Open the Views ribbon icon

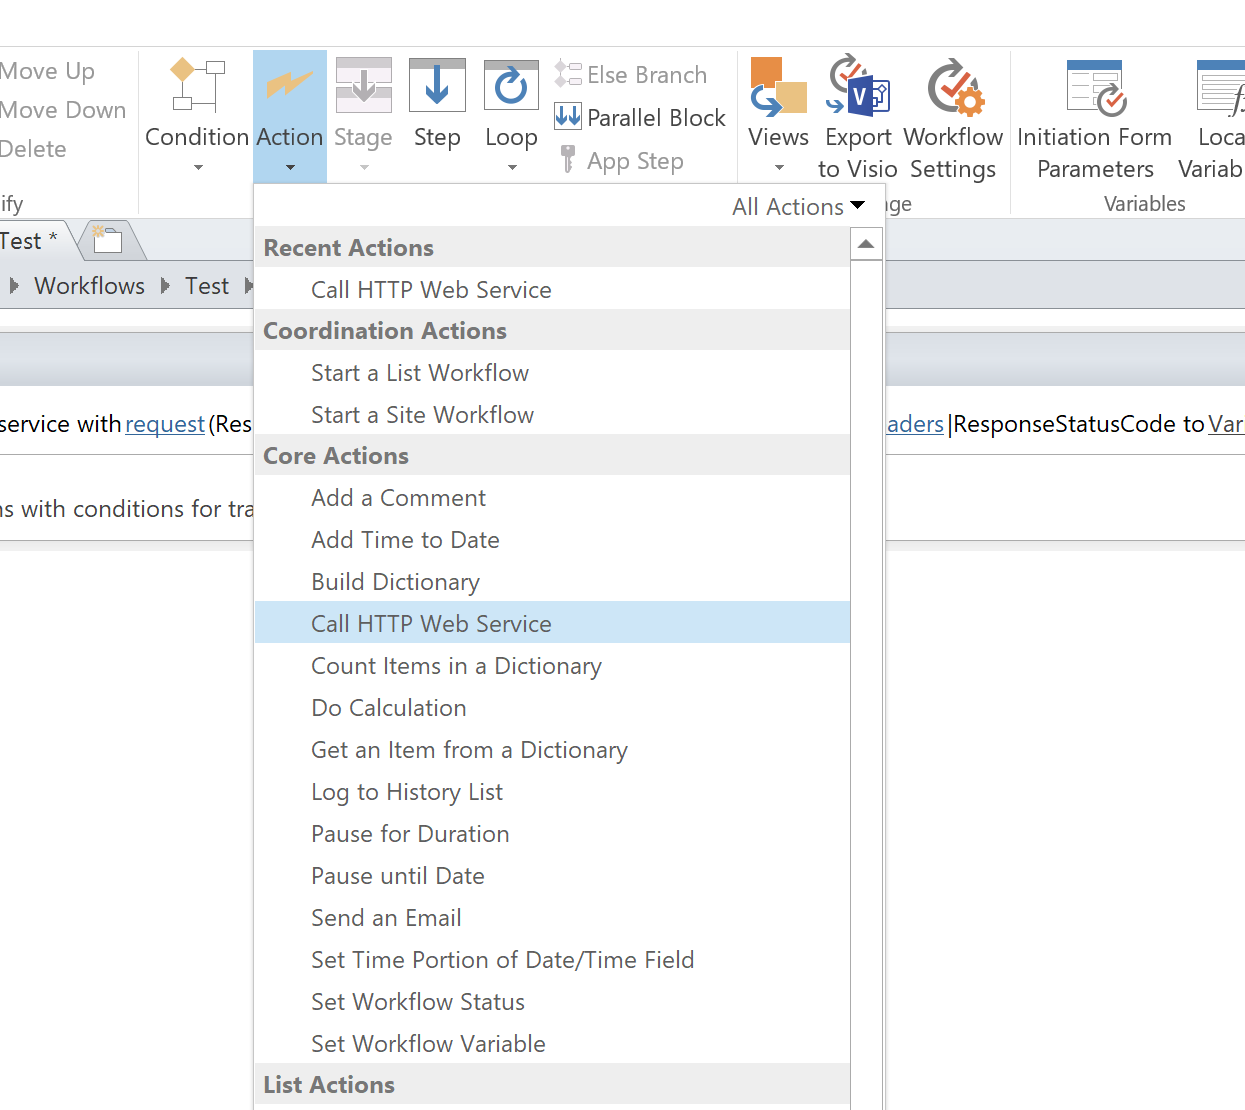coord(778,87)
